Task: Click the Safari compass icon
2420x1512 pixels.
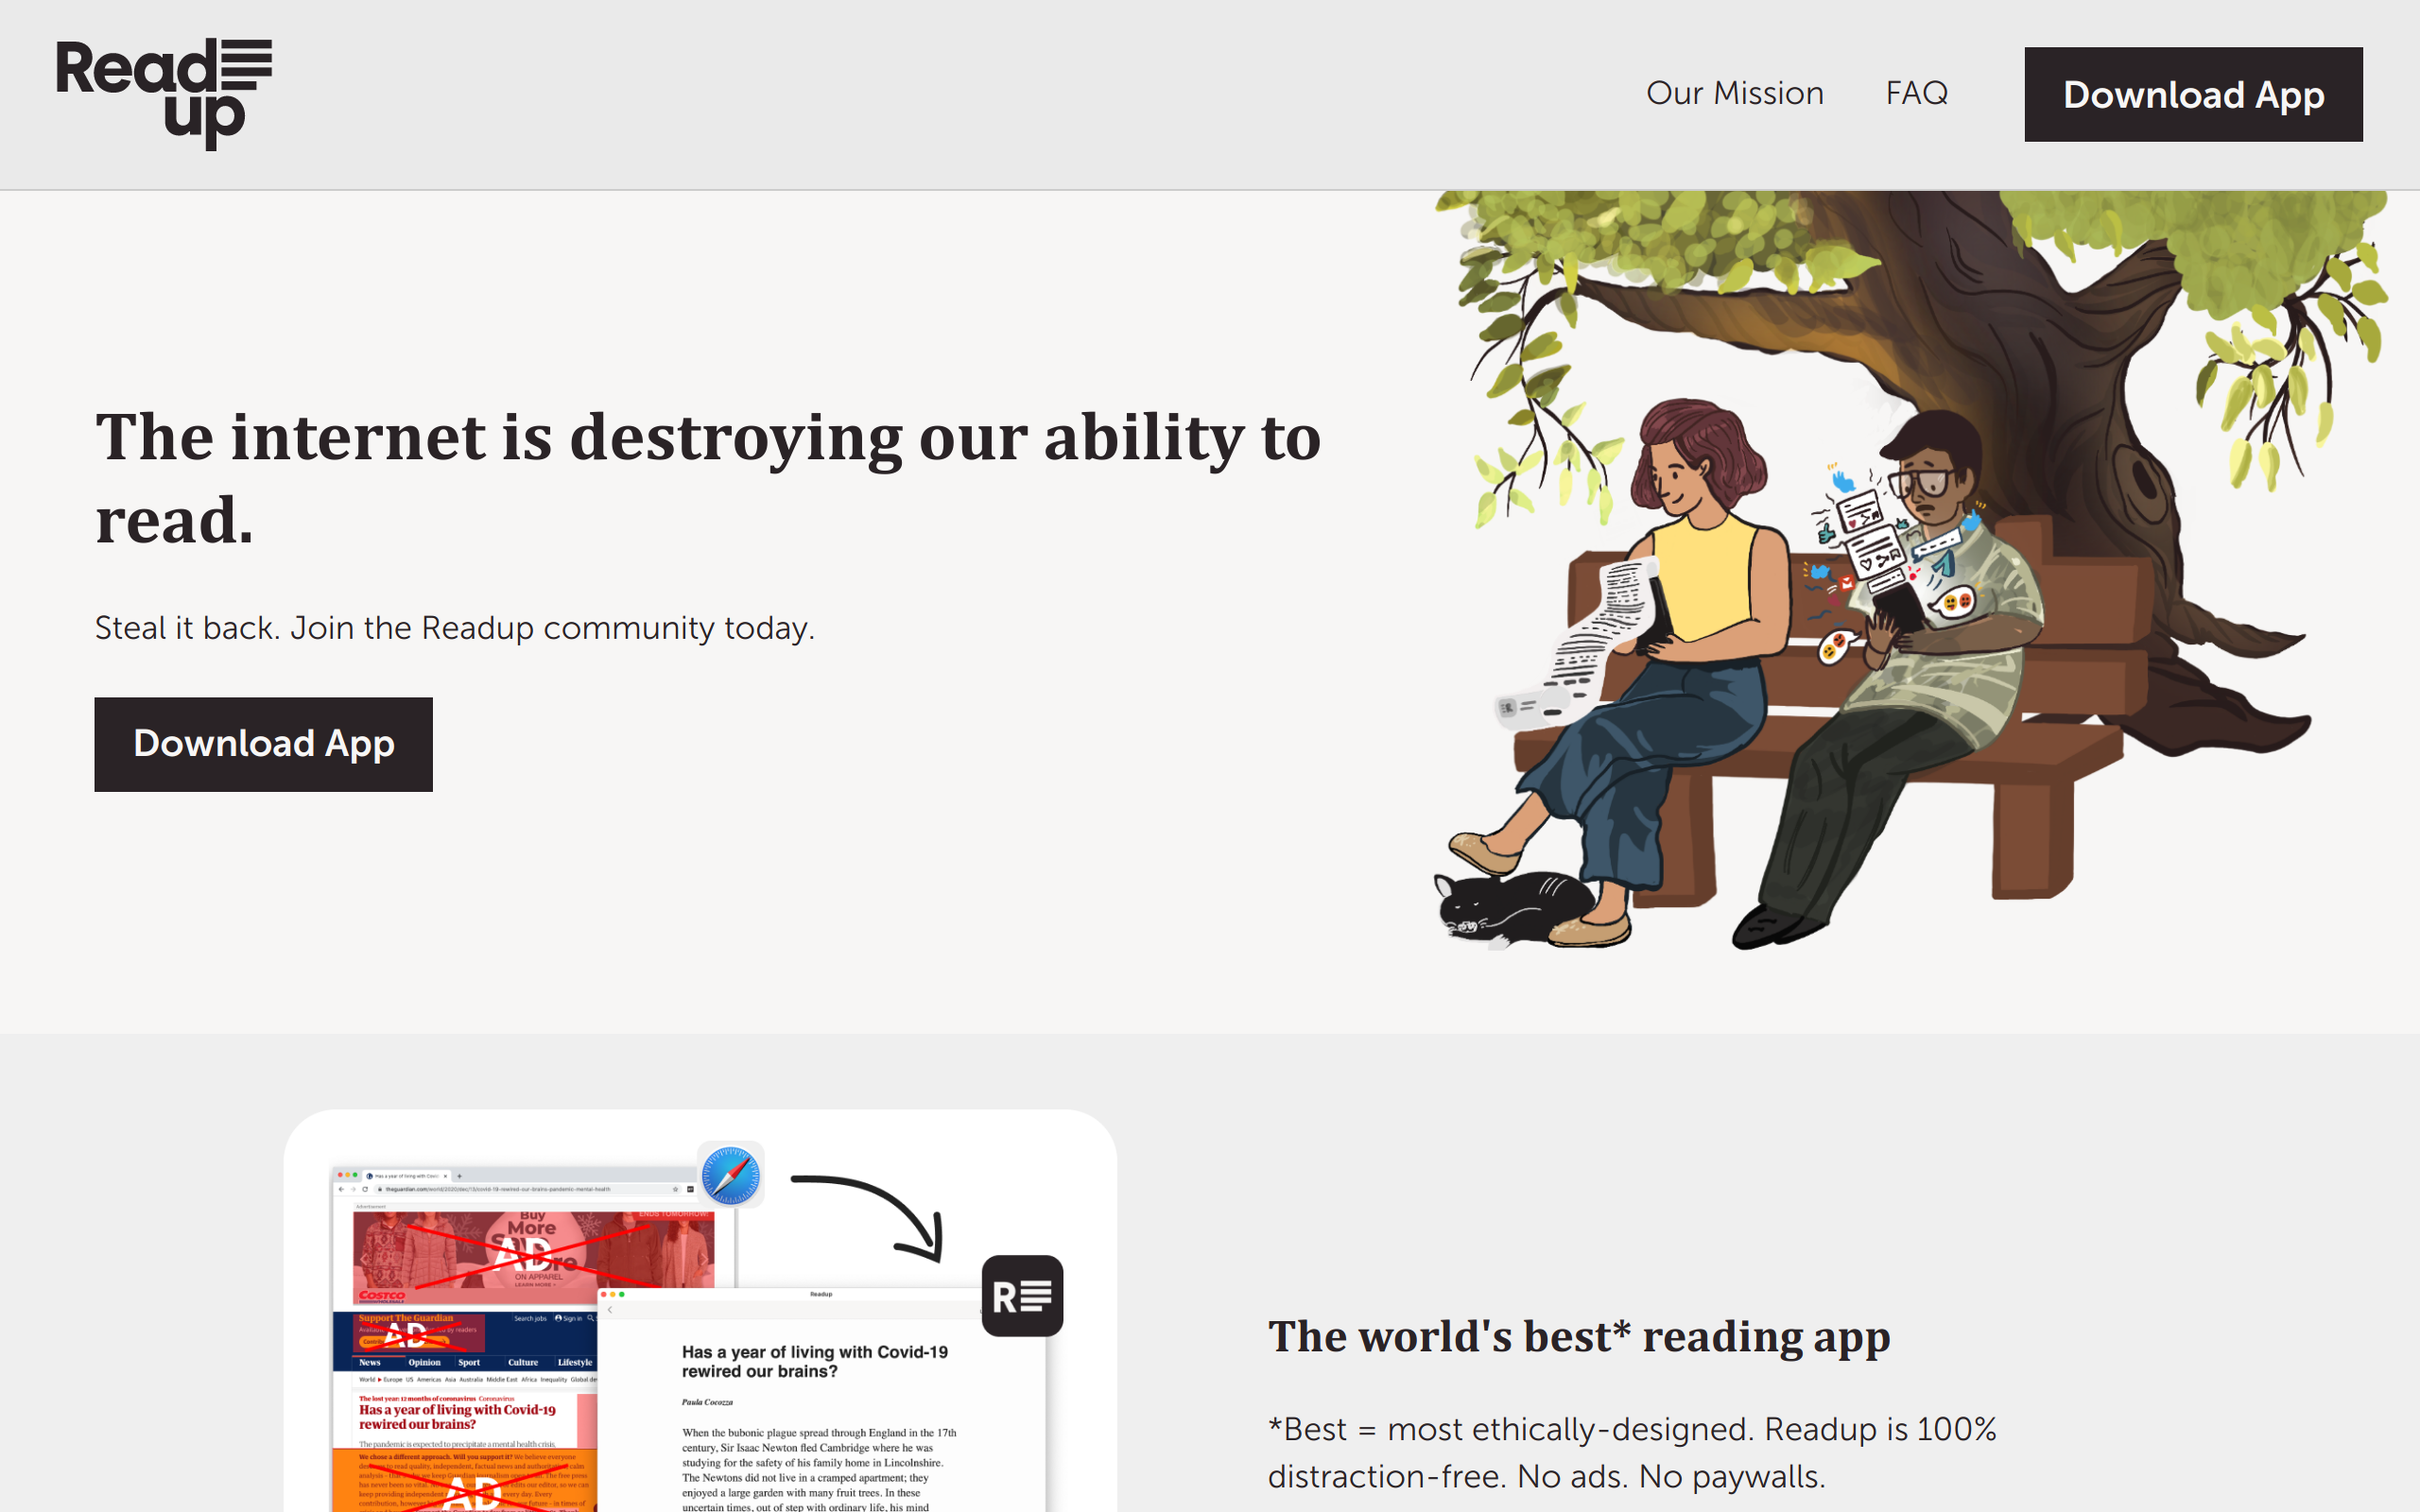Action: [x=731, y=1174]
